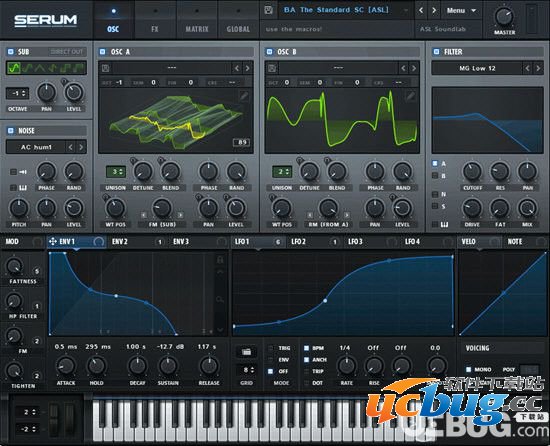Screen dimensions: 550x446
Task: Enable the LFO BPM sync checkbox
Action: tap(306, 348)
